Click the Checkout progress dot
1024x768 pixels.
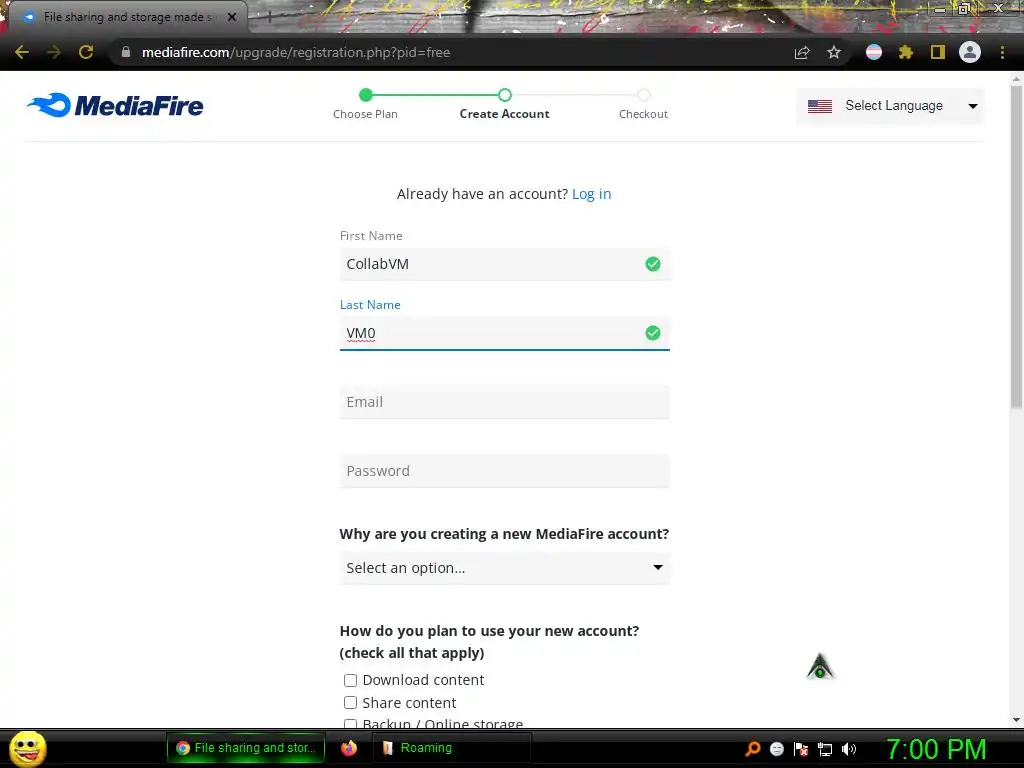(x=644, y=95)
